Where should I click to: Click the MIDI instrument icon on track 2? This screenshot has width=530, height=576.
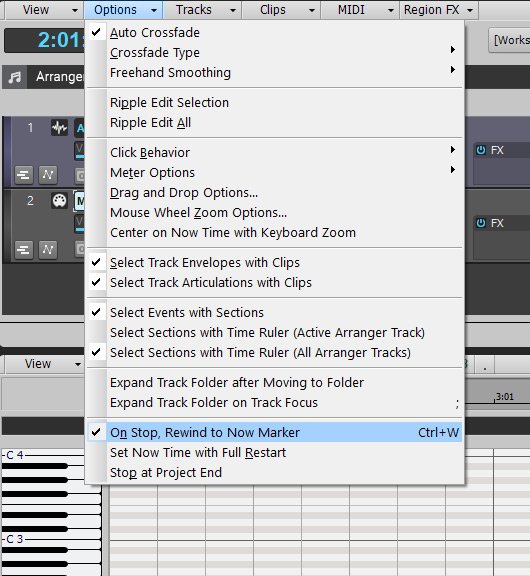pos(59,201)
